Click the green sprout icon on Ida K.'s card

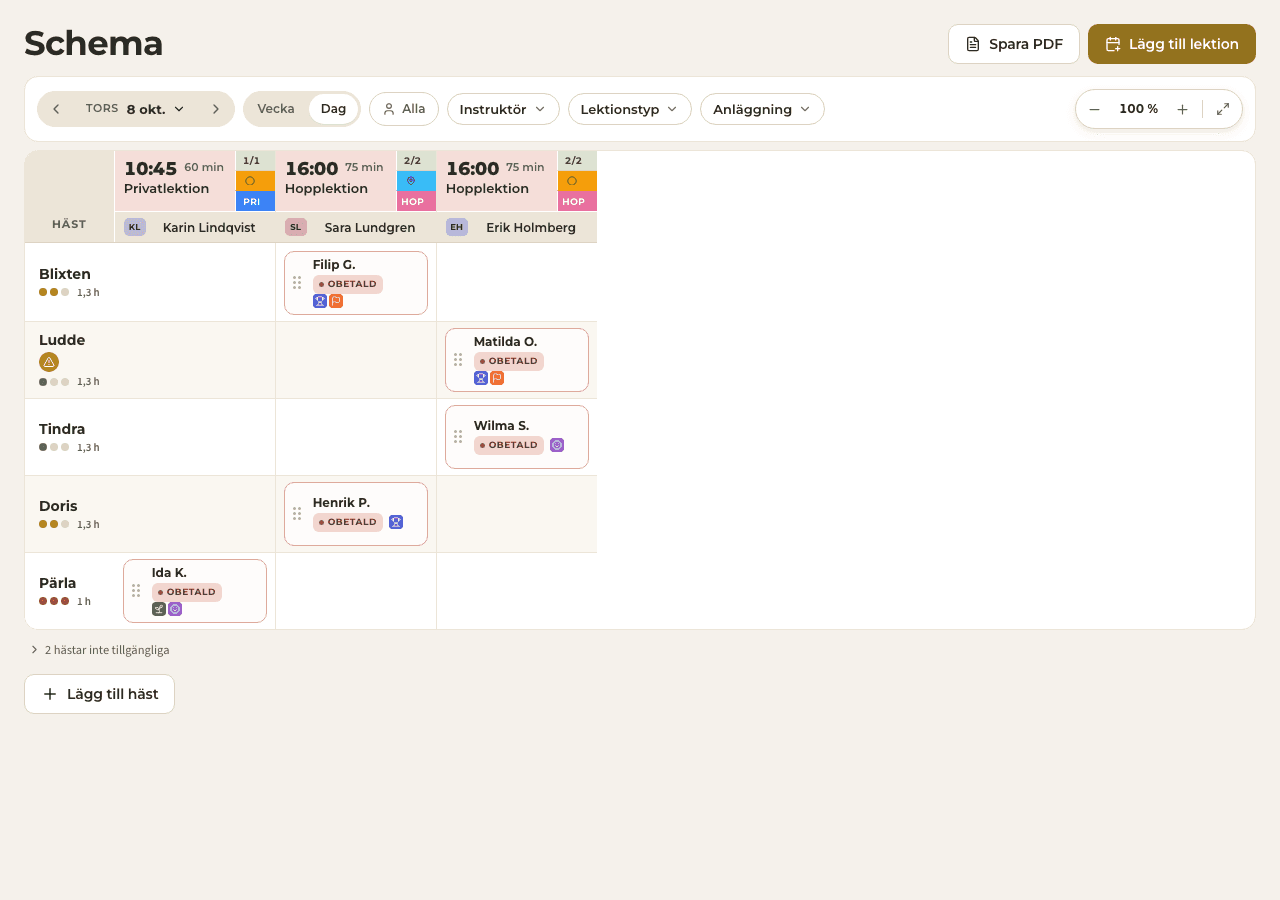click(x=159, y=609)
